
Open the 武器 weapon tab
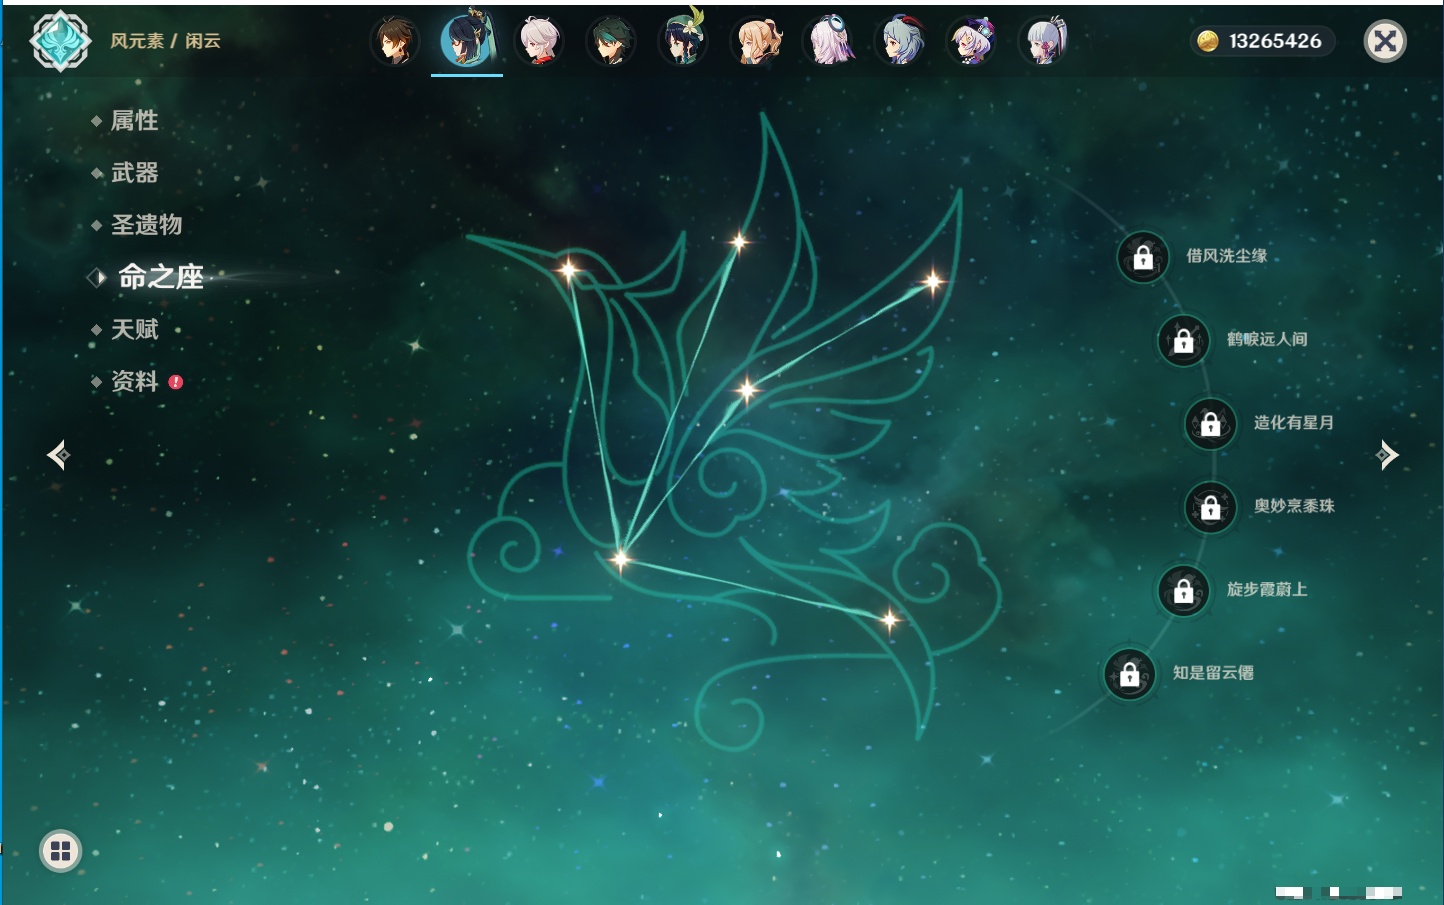pos(134,173)
